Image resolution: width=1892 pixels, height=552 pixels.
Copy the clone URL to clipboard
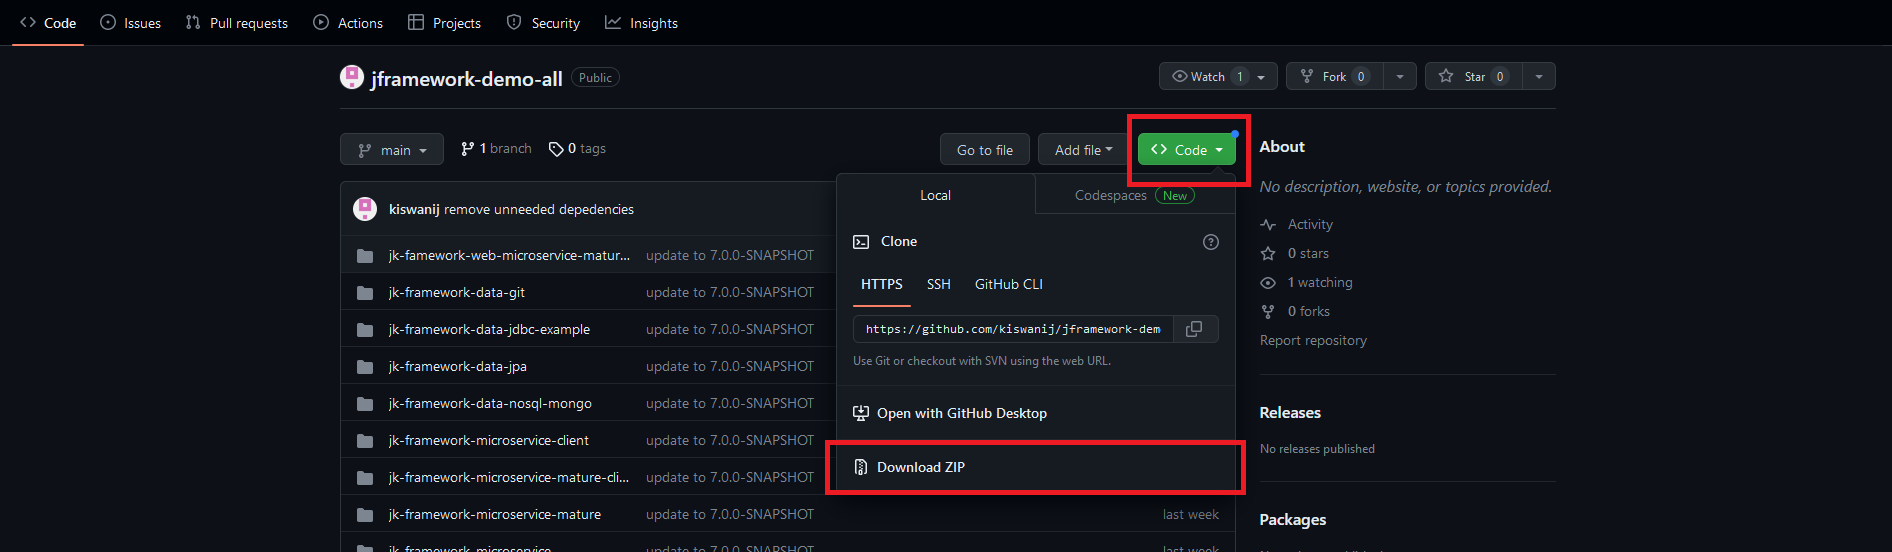1195,329
